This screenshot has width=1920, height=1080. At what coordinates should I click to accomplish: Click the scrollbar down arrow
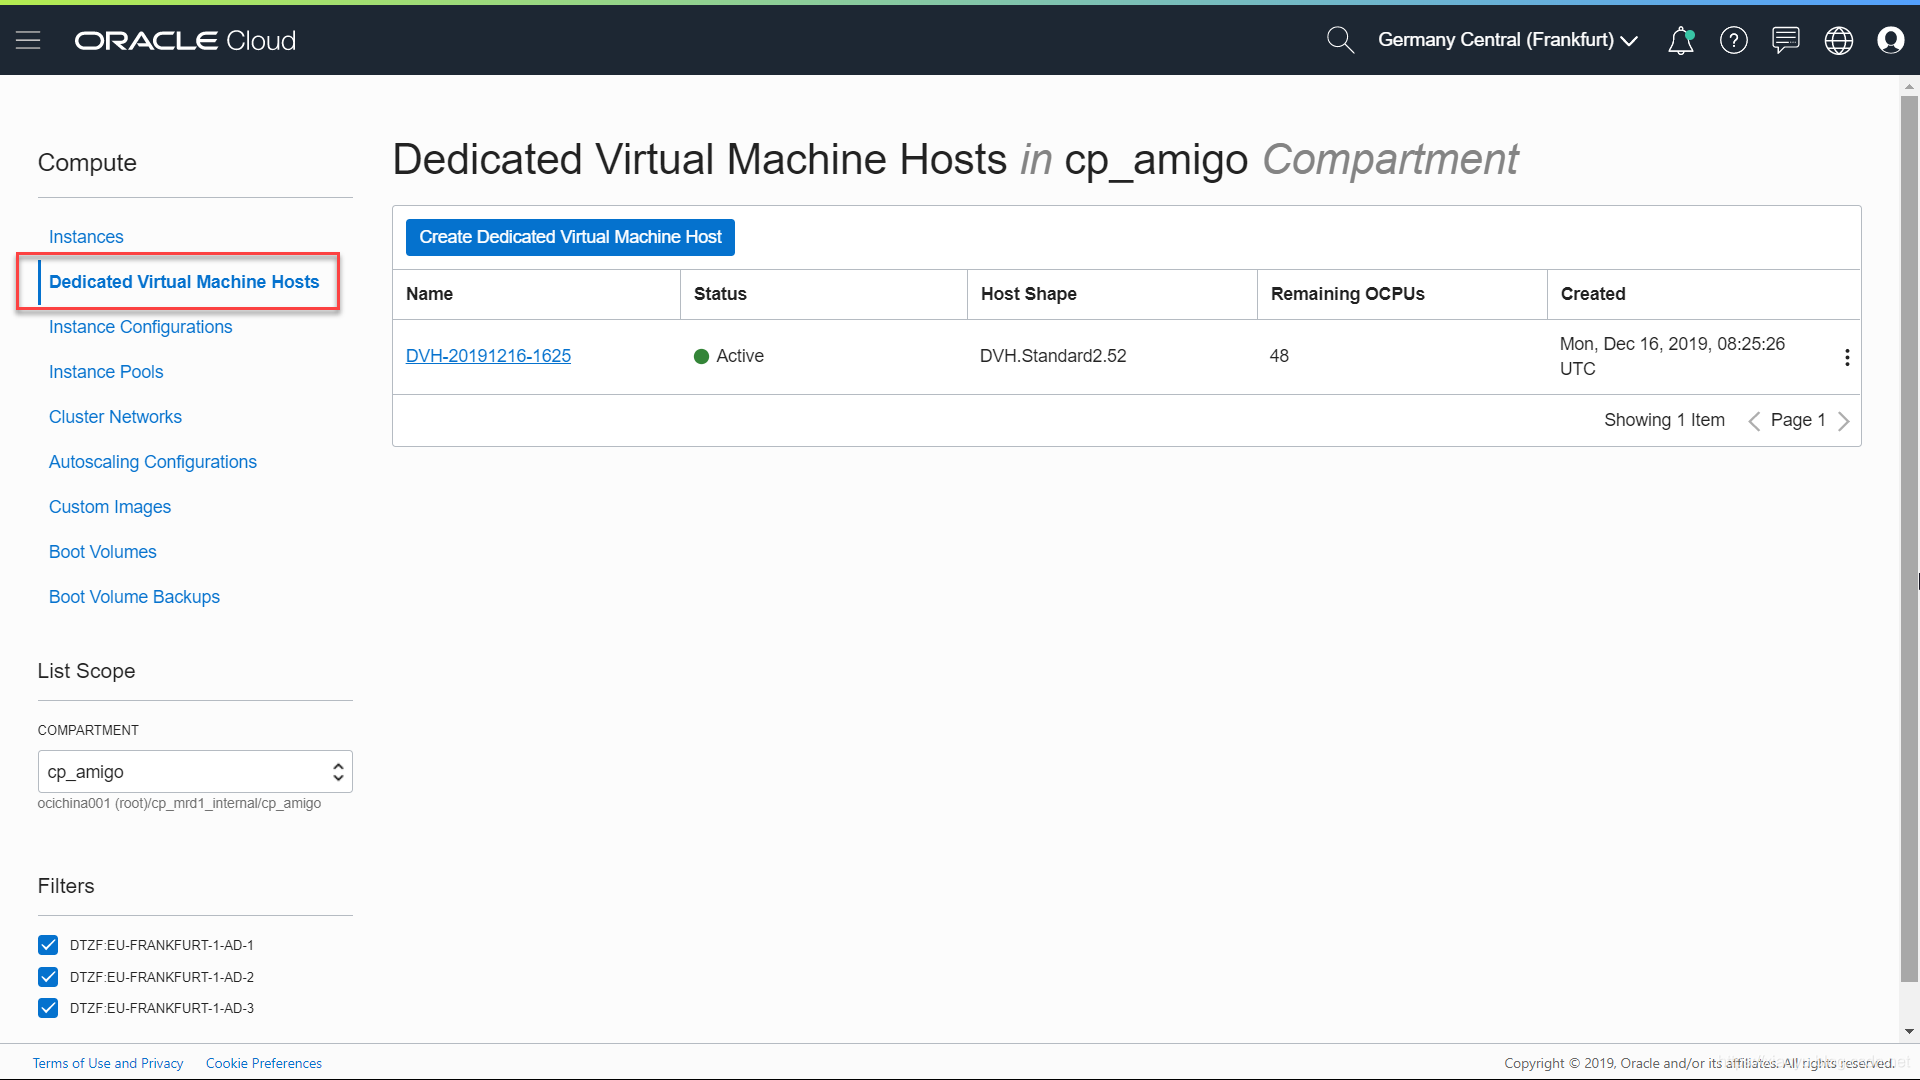(x=1909, y=1031)
